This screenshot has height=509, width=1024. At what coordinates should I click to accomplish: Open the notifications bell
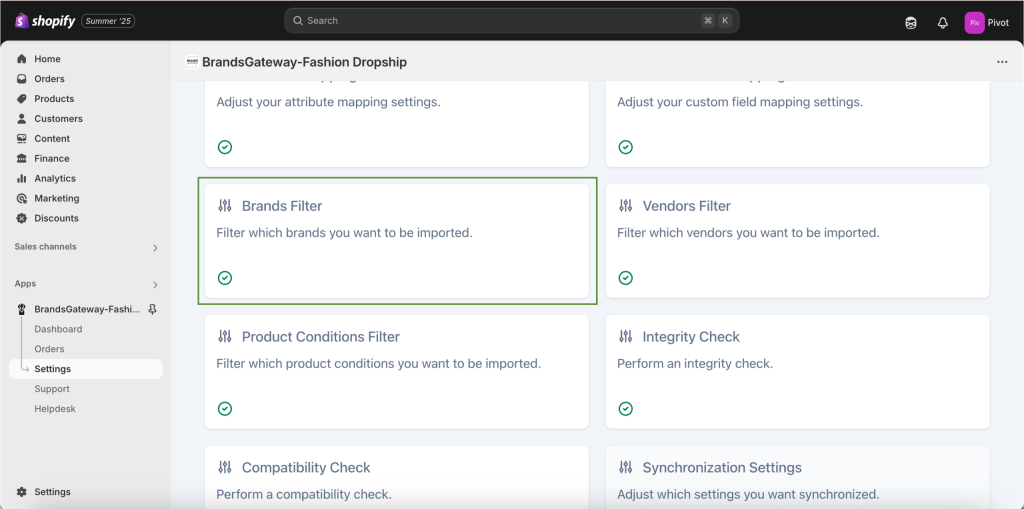point(942,23)
